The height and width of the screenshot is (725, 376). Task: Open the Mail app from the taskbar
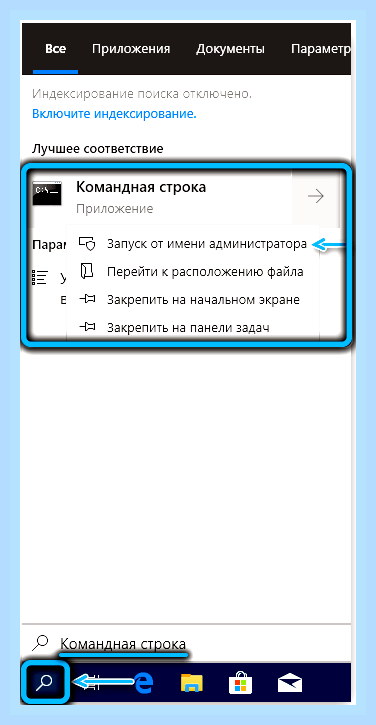tap(290, 683)
